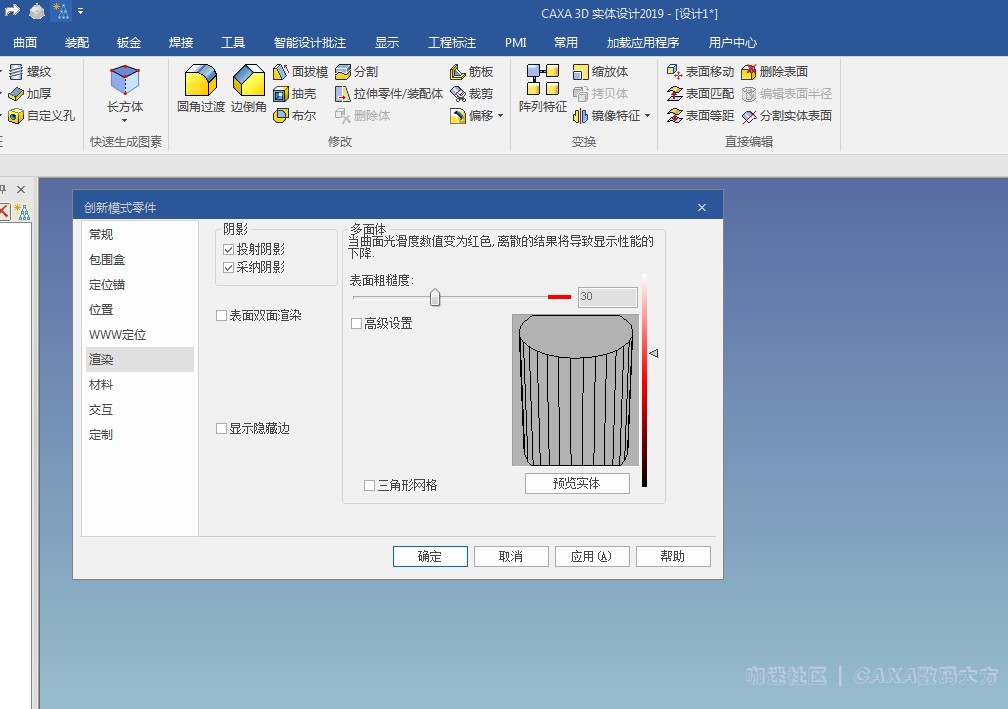Click 拉伸零件/装配体 tool
The image size is (1008, 709).
click(x=388, y=94)
